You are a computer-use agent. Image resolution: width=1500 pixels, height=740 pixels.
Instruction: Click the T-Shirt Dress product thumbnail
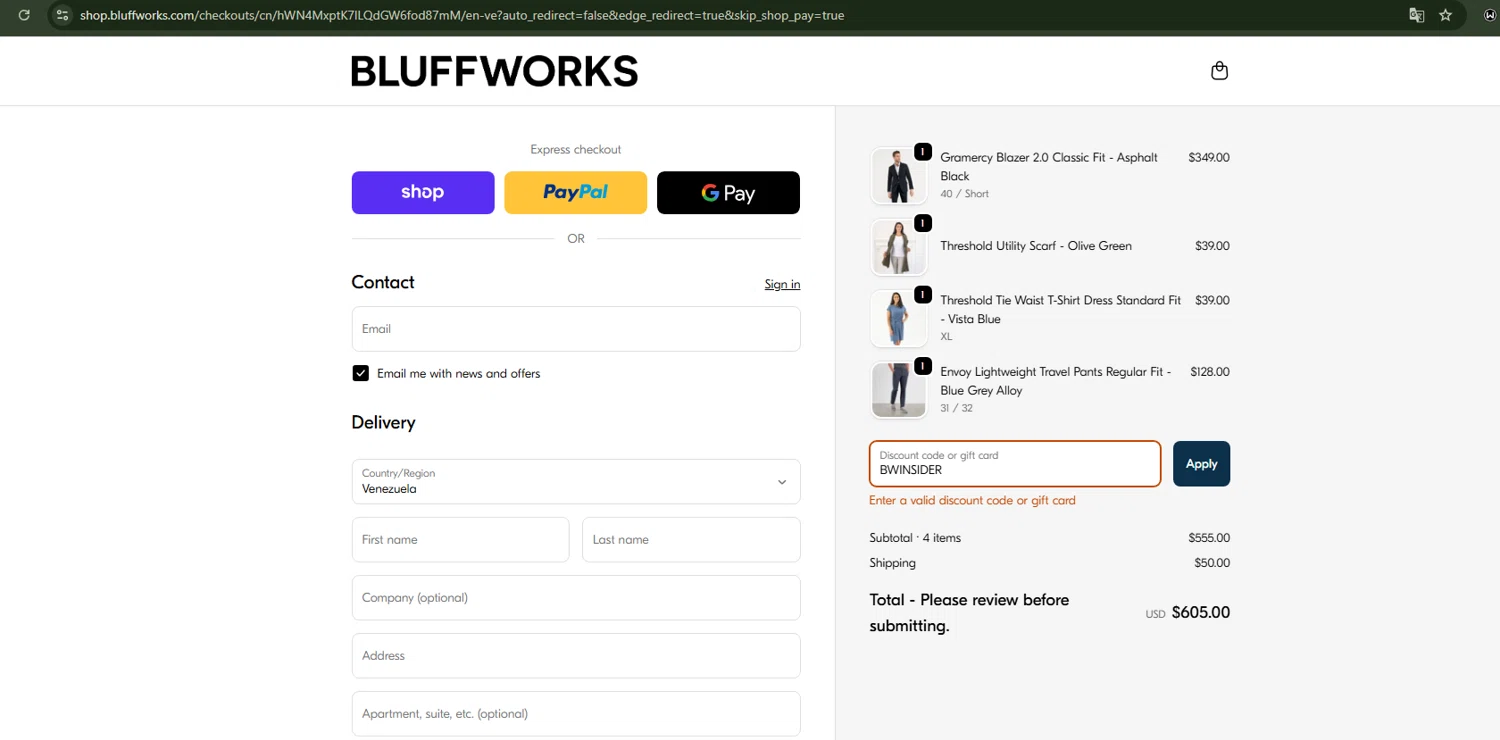tap(898, 318)
